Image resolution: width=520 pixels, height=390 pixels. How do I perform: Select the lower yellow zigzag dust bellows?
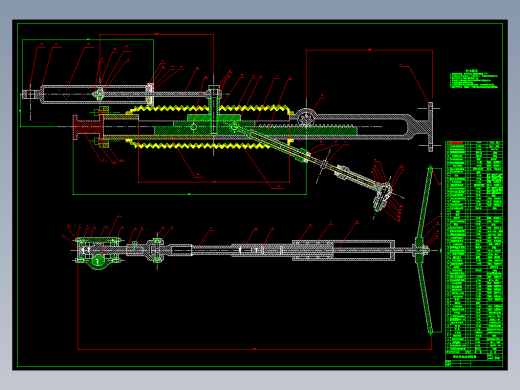pyautogui.click(x=211, y=145)
